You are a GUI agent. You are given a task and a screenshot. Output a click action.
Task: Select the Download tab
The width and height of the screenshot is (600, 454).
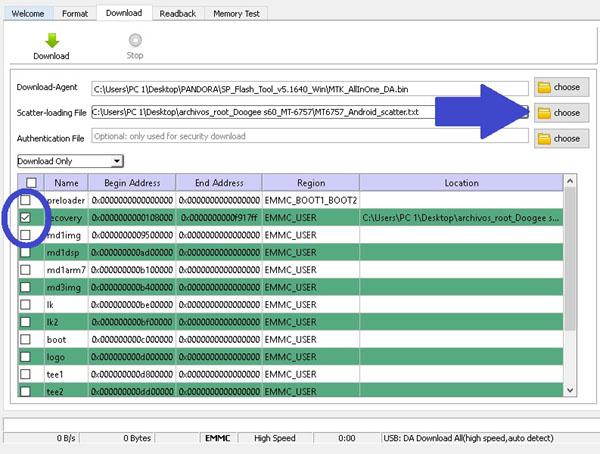point(124,13)
